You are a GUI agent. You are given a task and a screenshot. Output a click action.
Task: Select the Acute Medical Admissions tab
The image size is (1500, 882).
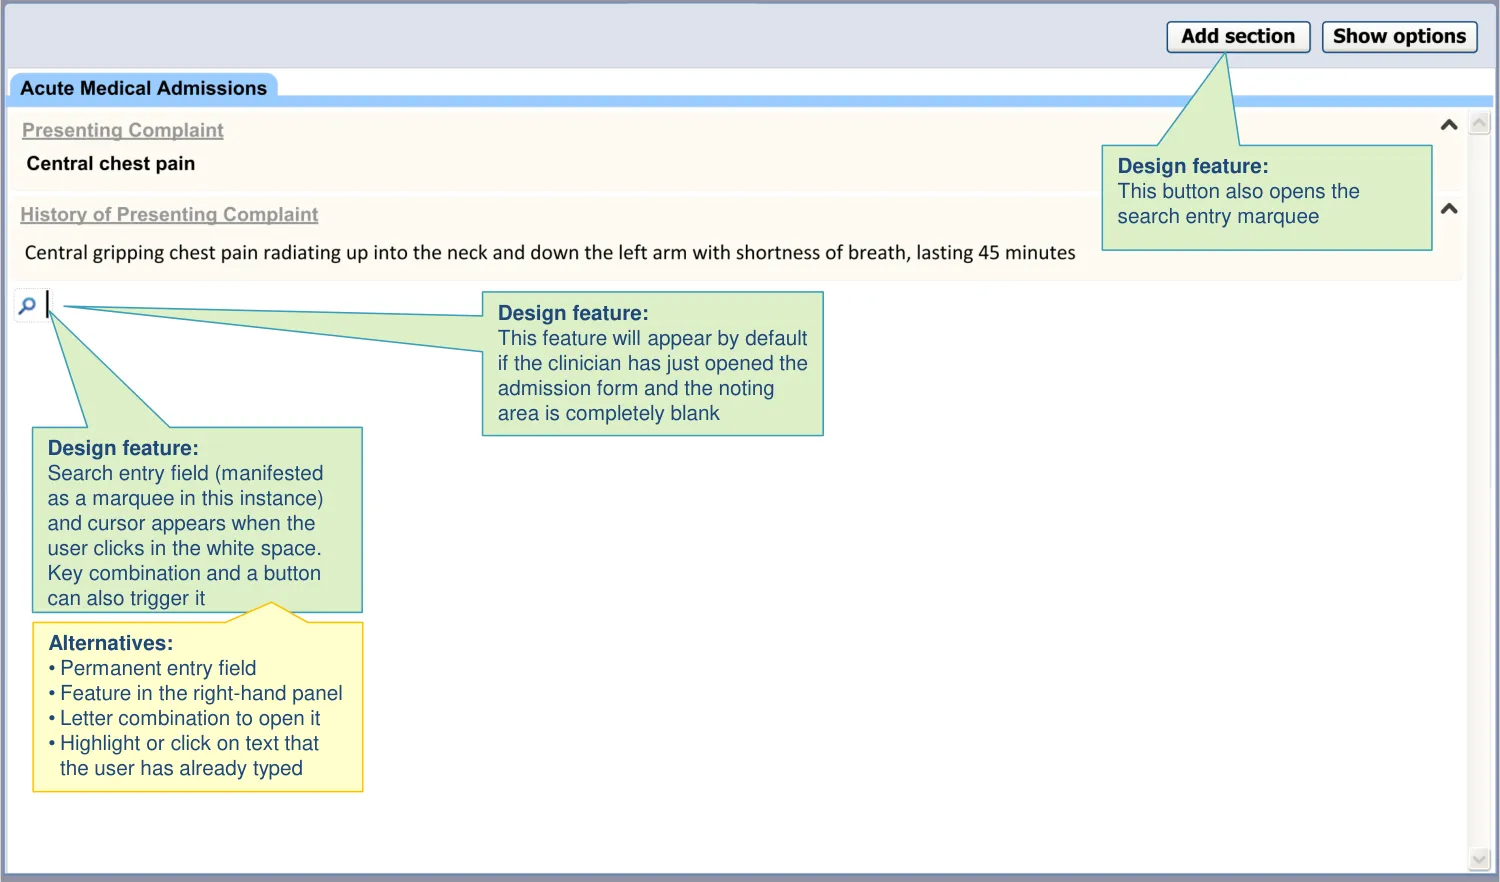[143, 88]
